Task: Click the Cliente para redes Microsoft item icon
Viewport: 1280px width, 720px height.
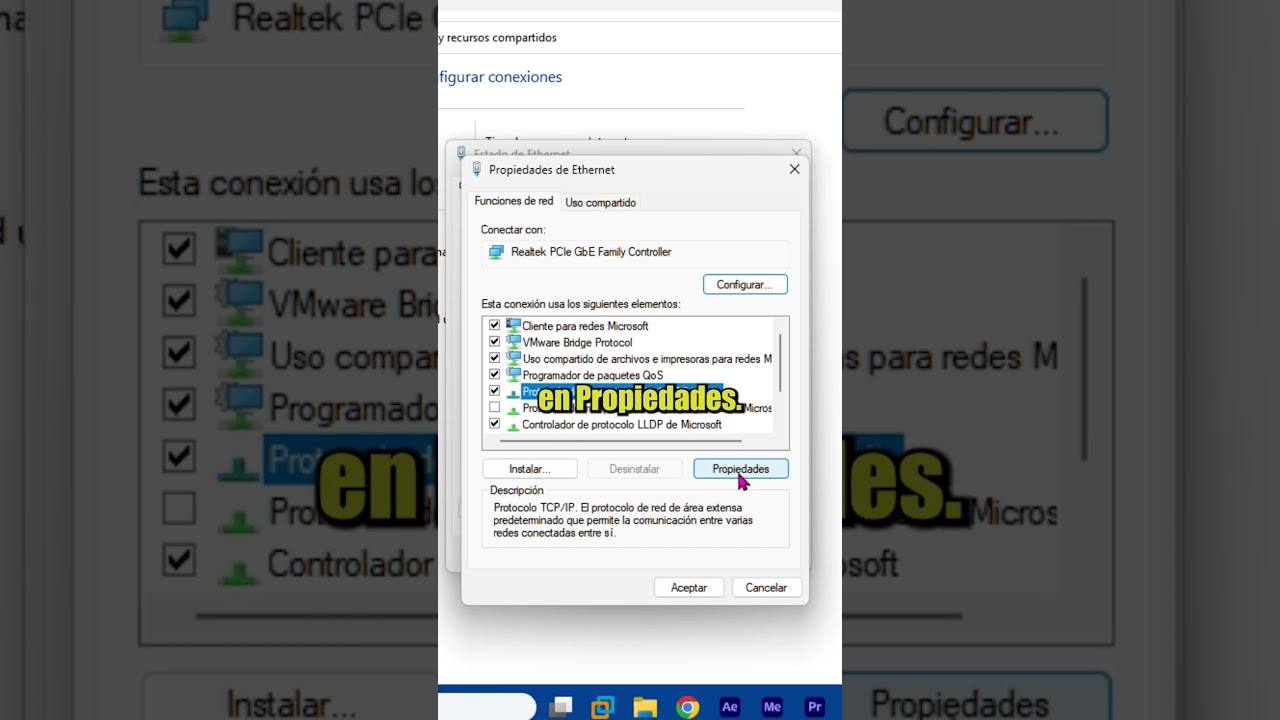Action: 514,326
